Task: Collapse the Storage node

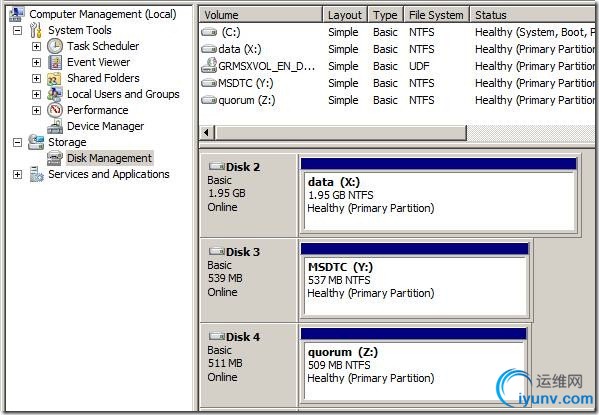Action: pyautogui.click(x=18, y=143)
